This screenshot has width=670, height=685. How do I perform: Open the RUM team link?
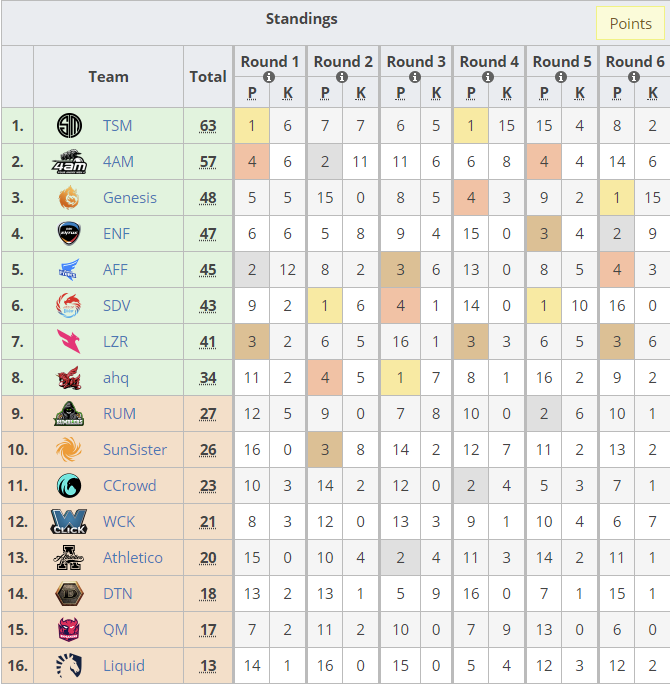[x=119, y=413]
